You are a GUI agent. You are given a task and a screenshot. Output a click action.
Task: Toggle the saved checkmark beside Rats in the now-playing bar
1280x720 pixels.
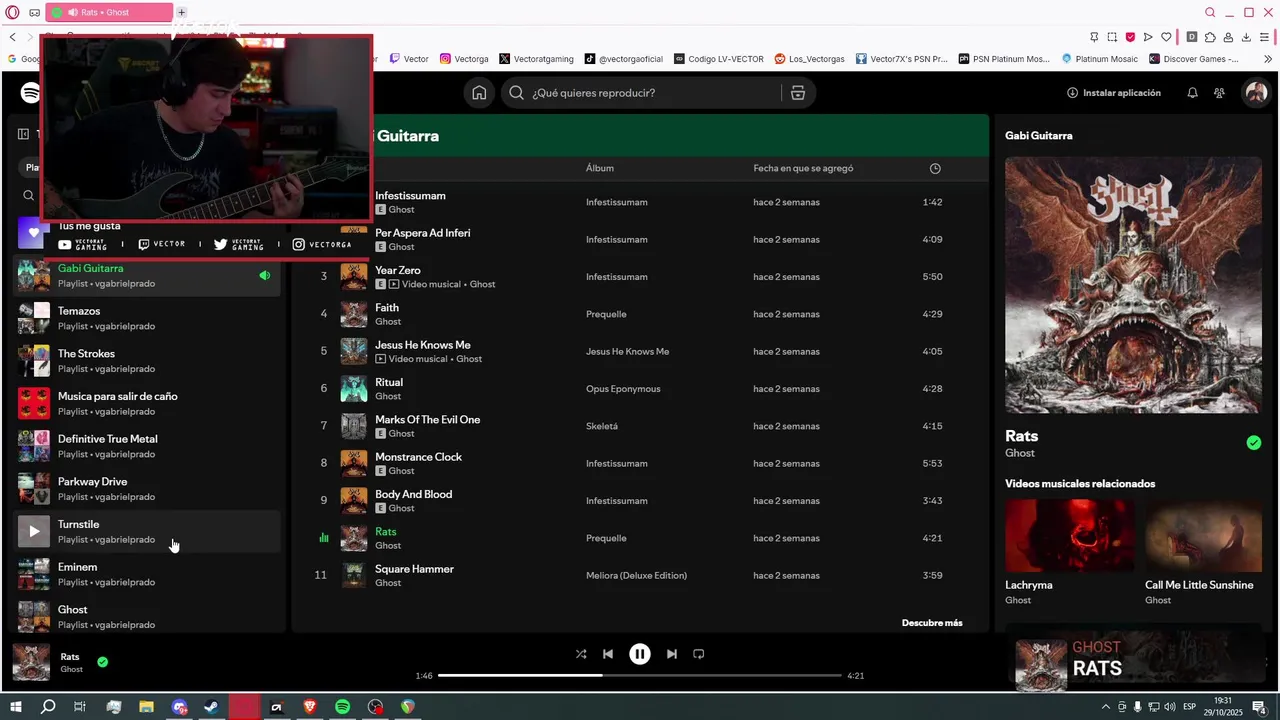pyautogui.click(x=102, y=662)
